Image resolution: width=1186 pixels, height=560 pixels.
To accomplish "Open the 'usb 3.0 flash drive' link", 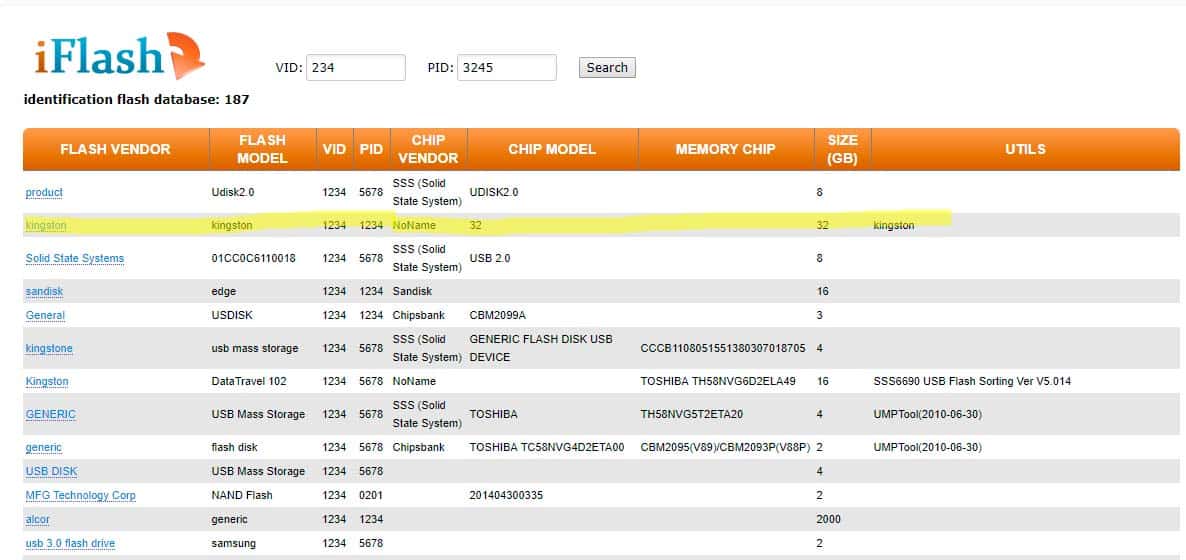I will pos(70,543).
